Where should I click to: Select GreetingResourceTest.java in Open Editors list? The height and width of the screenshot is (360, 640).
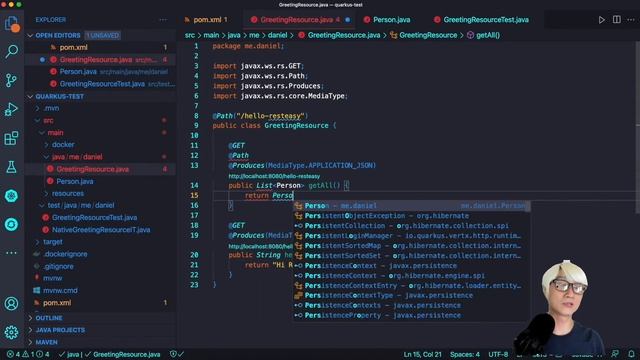(102, 84)
